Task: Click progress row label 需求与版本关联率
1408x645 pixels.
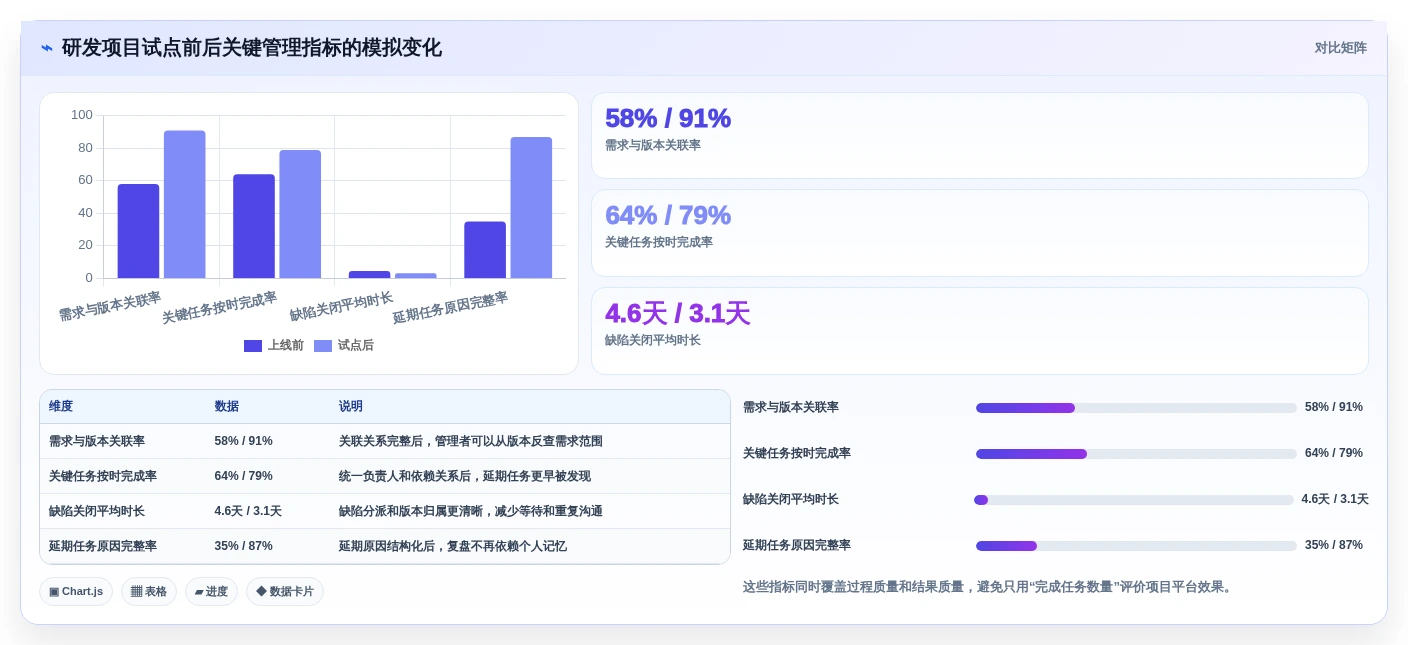Action: [791, 407]
